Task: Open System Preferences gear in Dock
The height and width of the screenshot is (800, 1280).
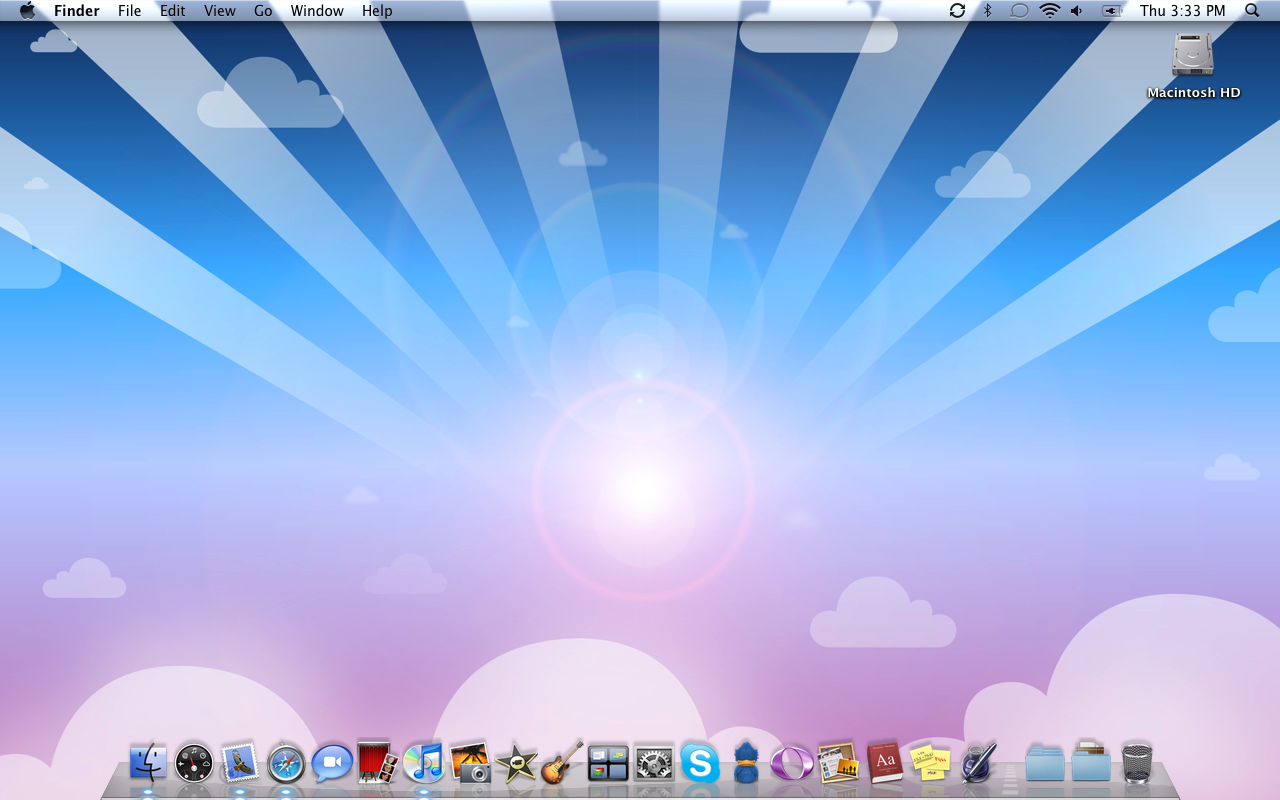Action: pos(654,763)
